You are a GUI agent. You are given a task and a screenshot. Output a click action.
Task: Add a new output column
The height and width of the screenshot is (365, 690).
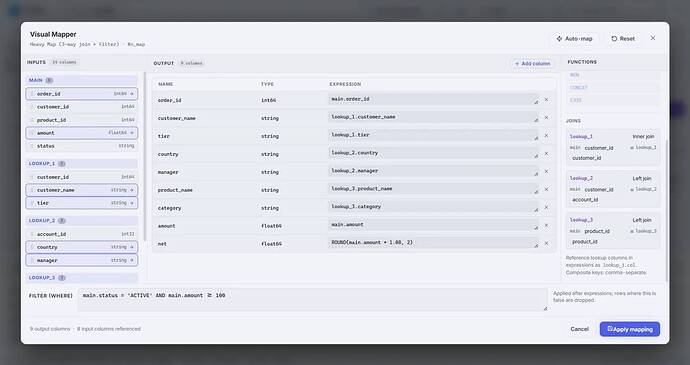click(532, 64)
